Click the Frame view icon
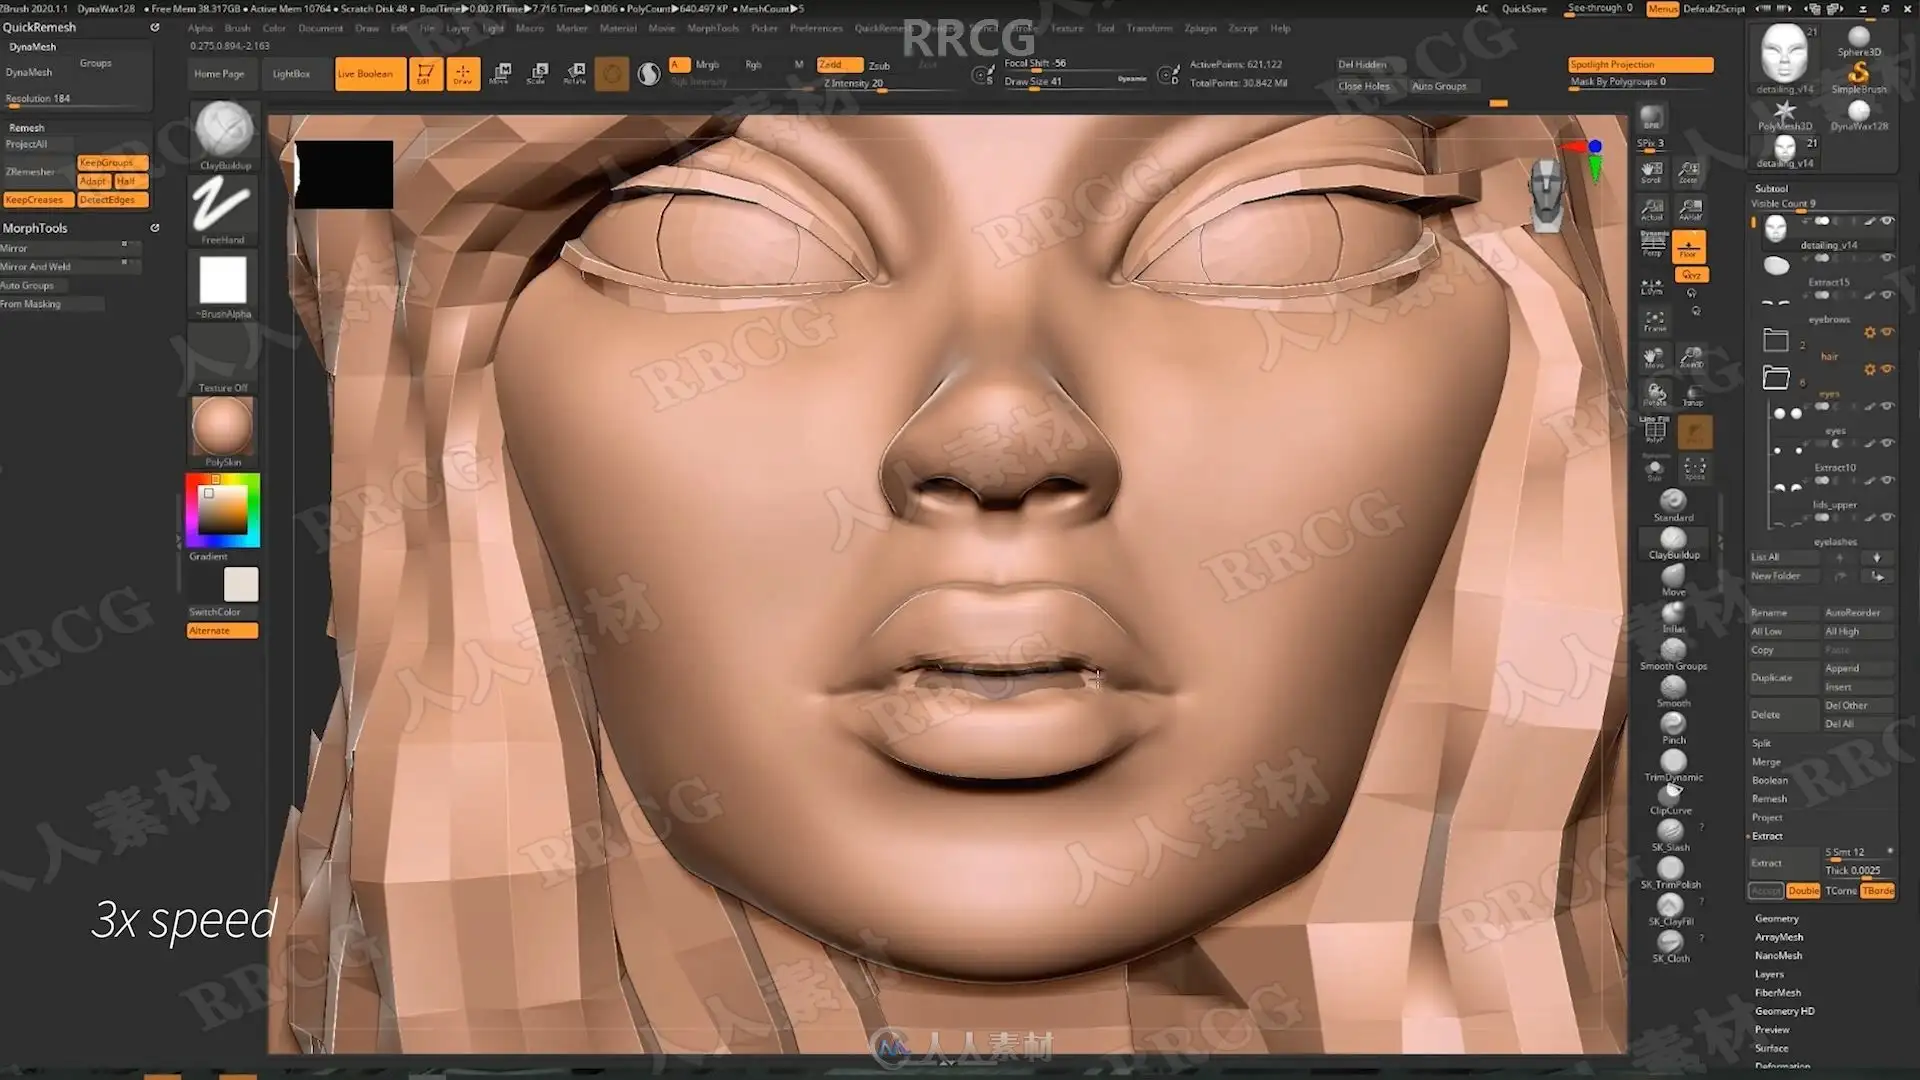 coord(1654,320)
